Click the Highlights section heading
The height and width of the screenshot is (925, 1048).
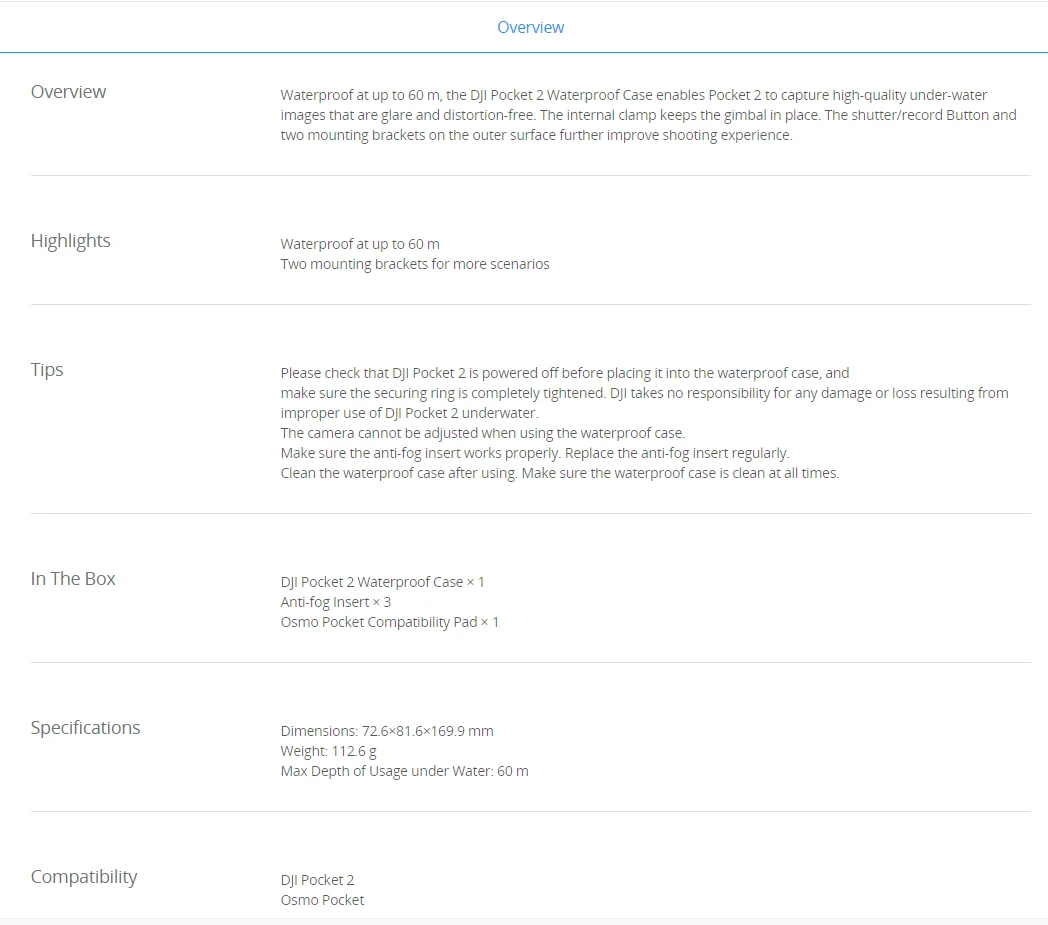click(x=70, y=241)
